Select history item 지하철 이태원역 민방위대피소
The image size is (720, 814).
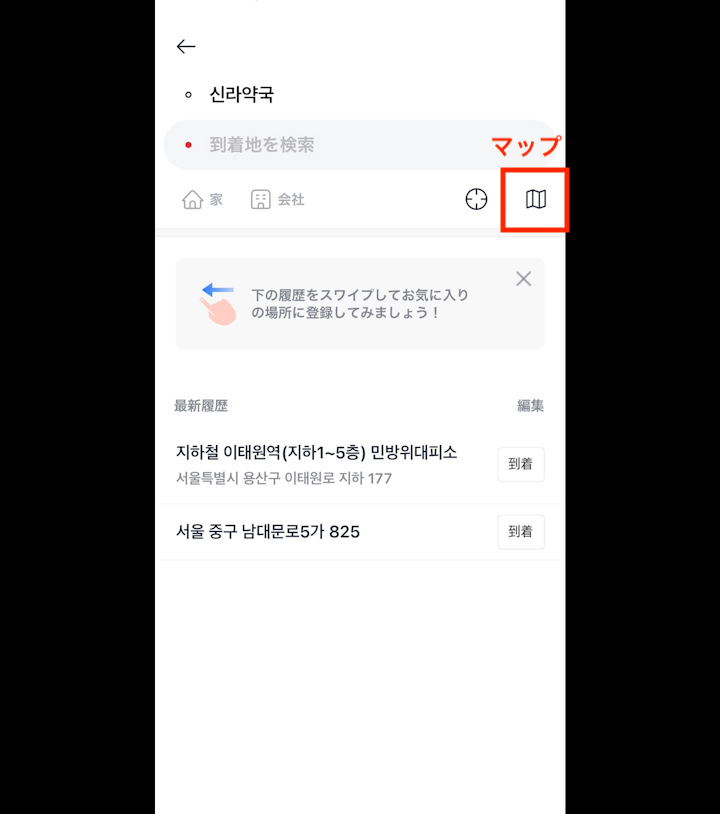pos(317,453)
